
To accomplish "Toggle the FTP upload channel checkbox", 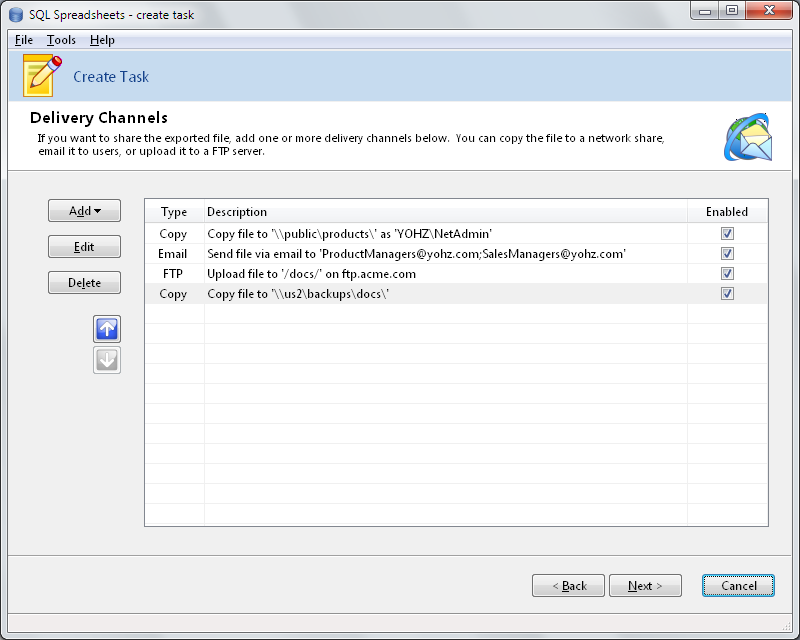I will tap(727, 273).
